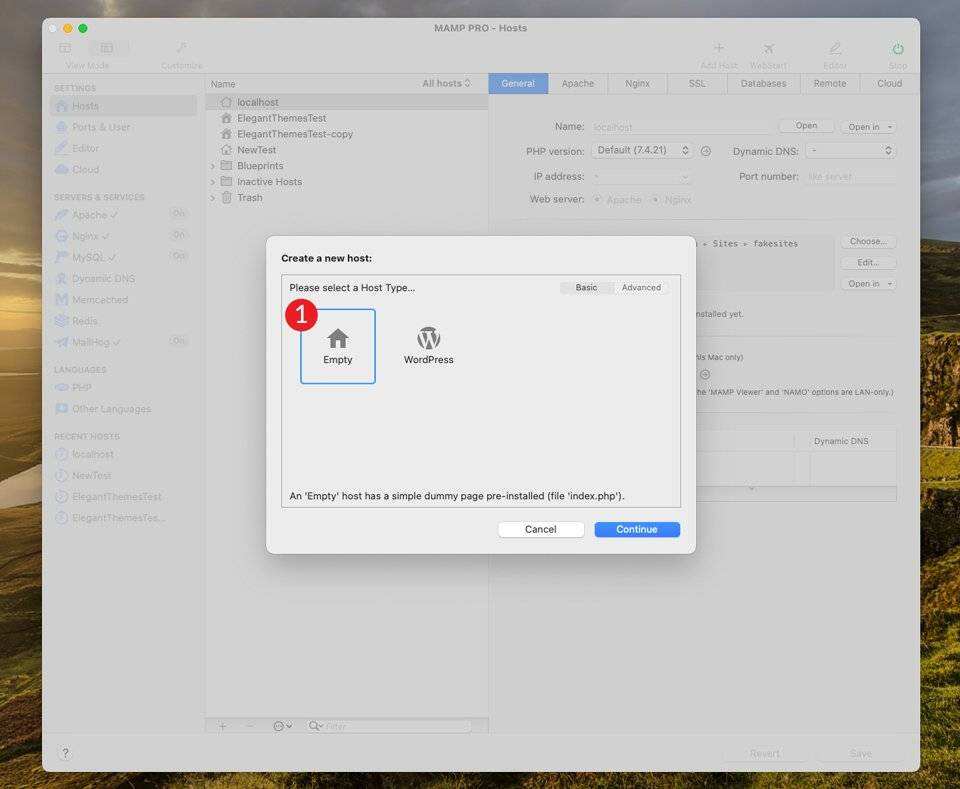
Task: Select the Apache web server radio button
Action: 599,200
